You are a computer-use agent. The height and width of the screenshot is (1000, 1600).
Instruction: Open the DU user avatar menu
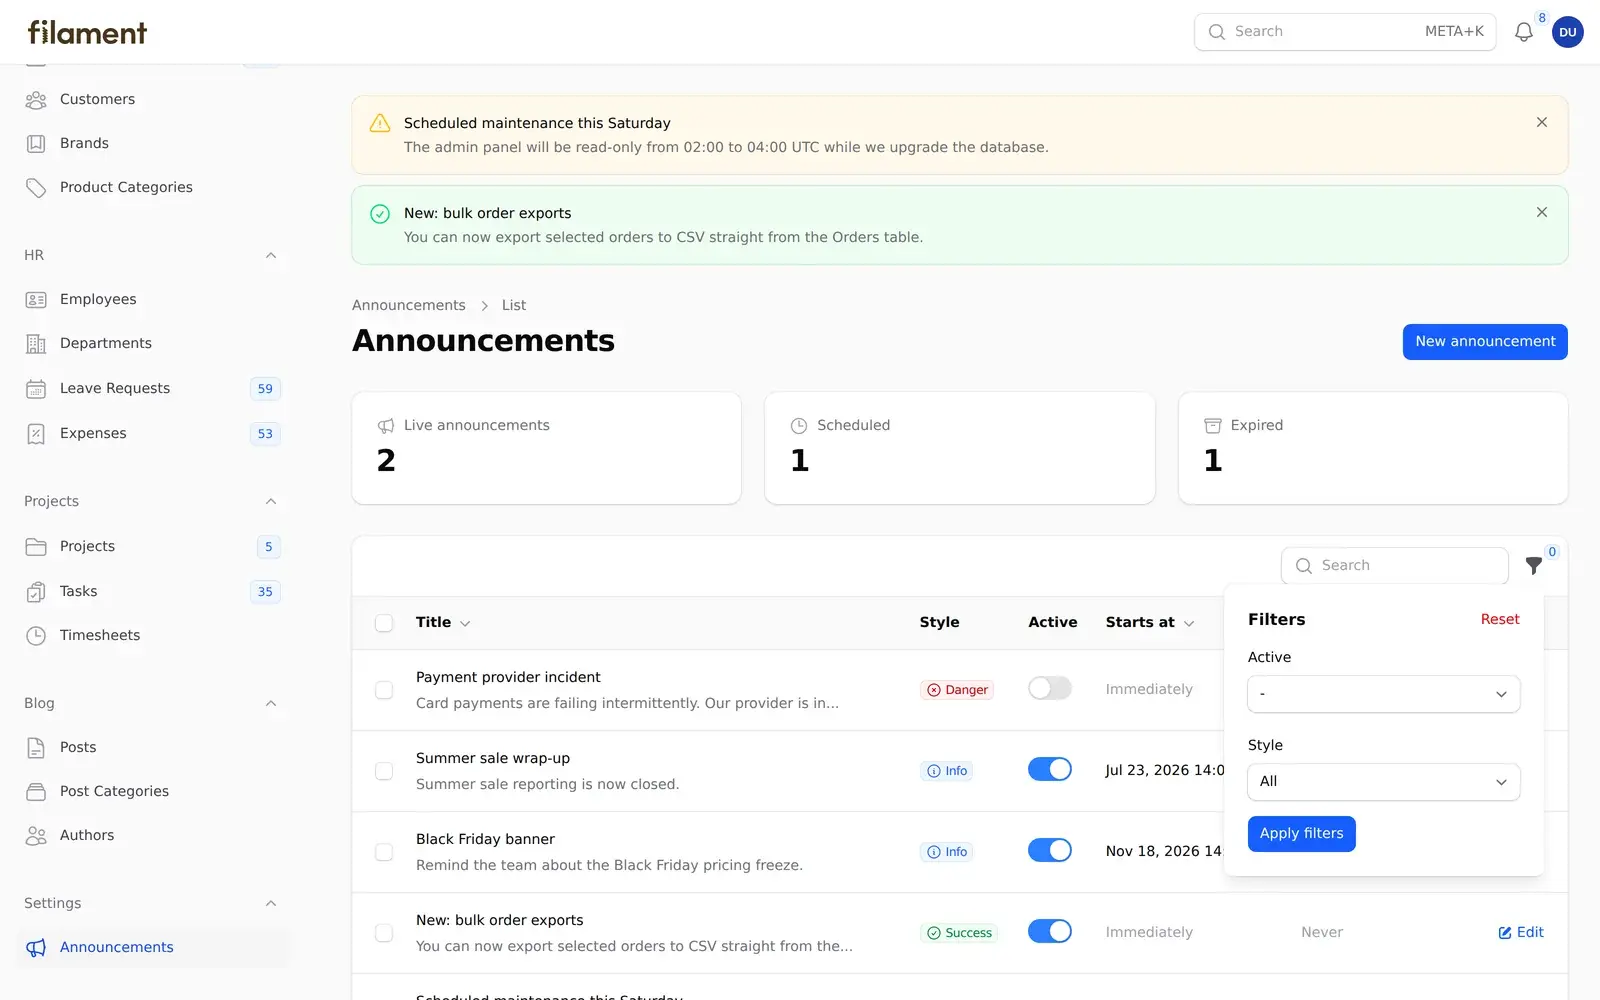[1567, 32]
